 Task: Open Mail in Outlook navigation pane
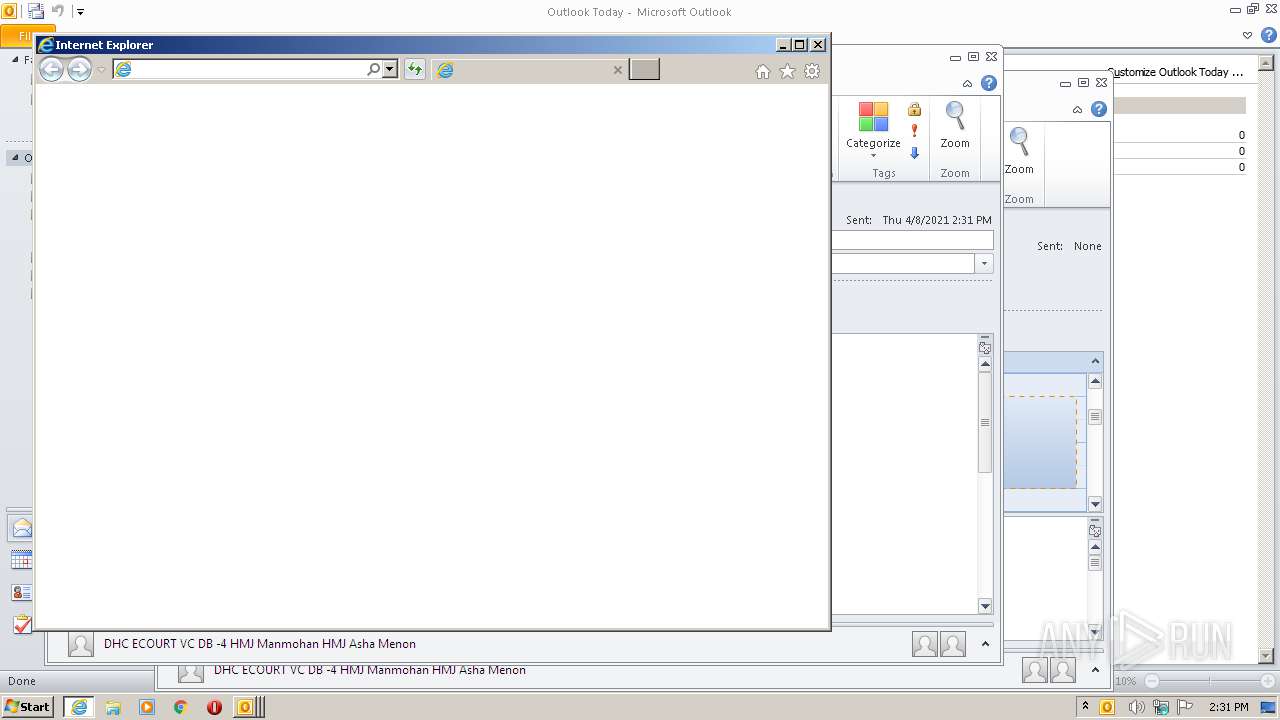tap(20, 528)
